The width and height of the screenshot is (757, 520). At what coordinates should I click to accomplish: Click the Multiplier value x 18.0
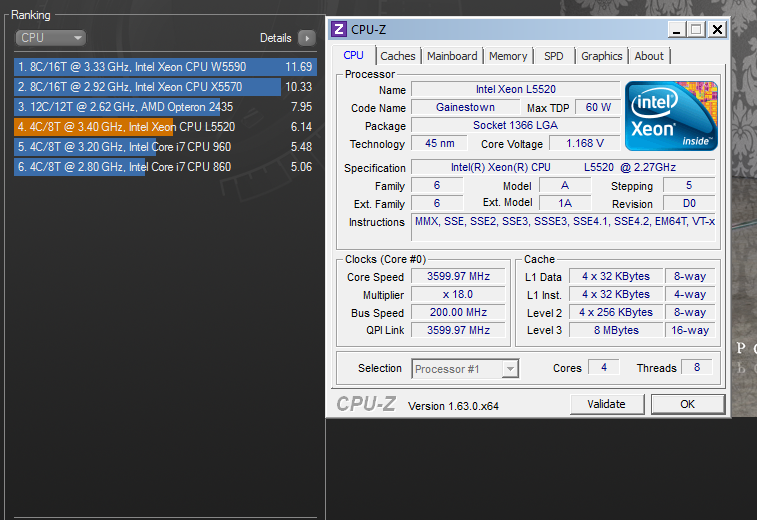(x=458, y=295)
